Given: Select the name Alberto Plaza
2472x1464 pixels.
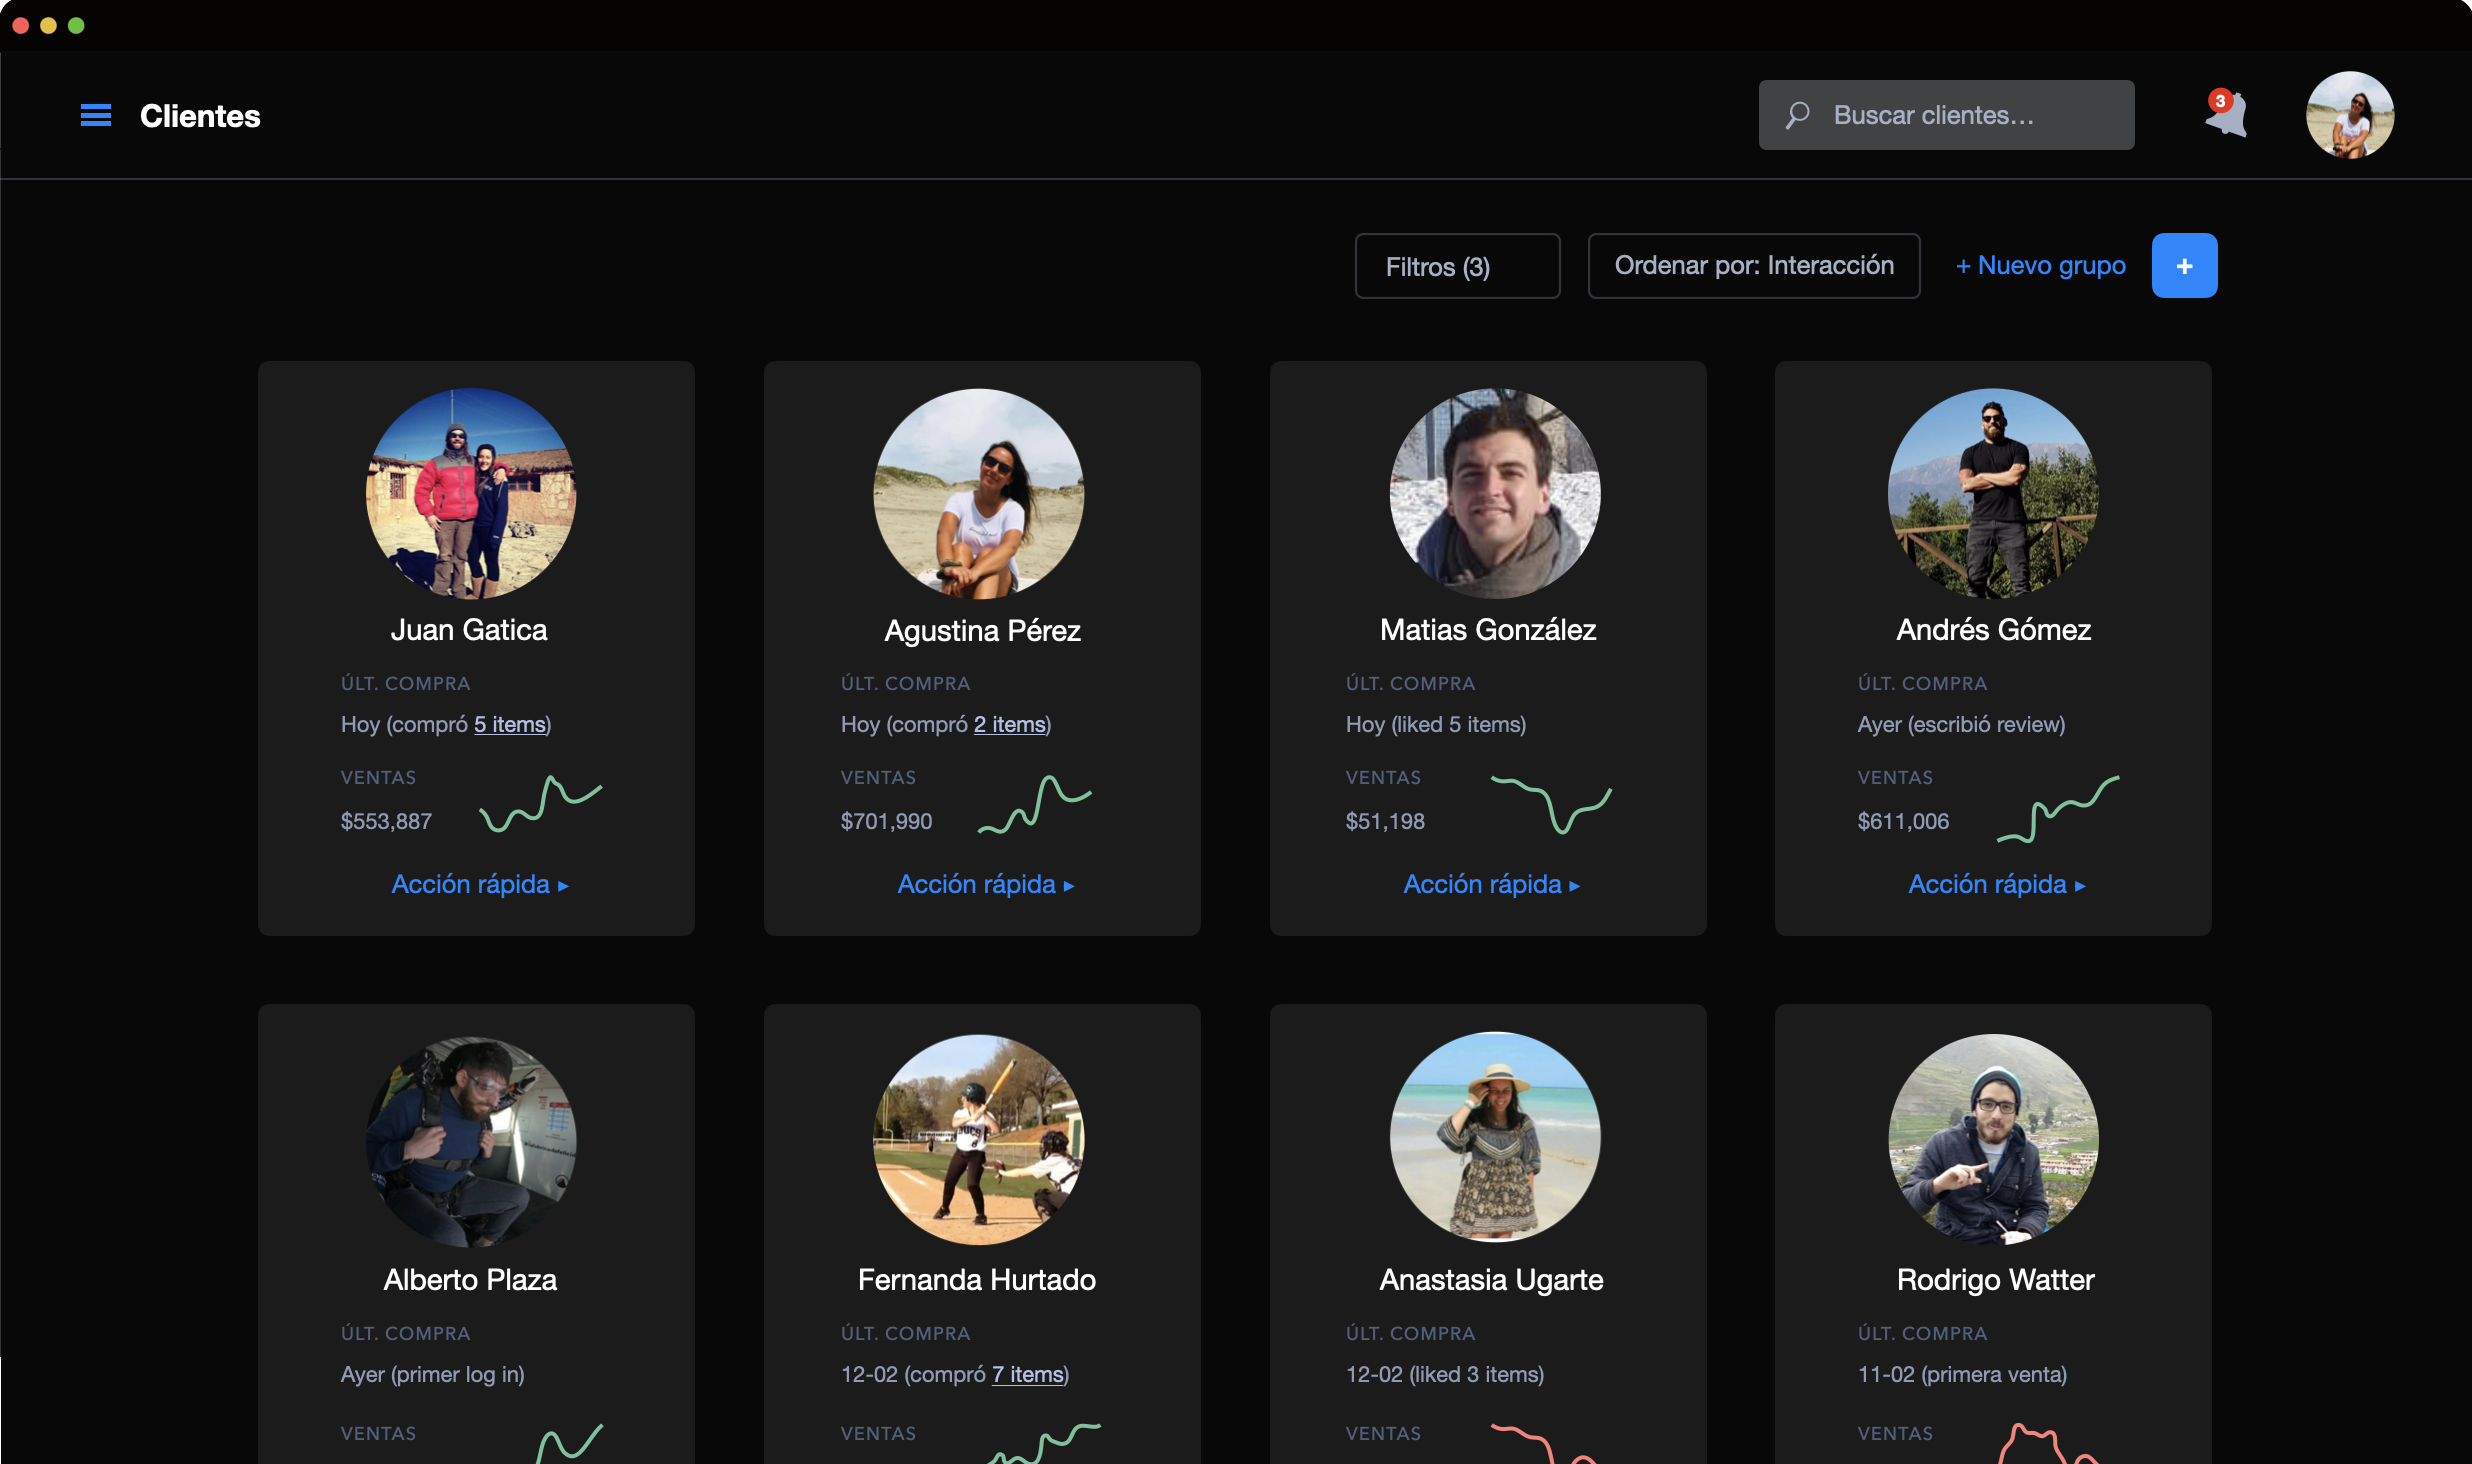Looking at the screenshot, I should (470, 1280).
